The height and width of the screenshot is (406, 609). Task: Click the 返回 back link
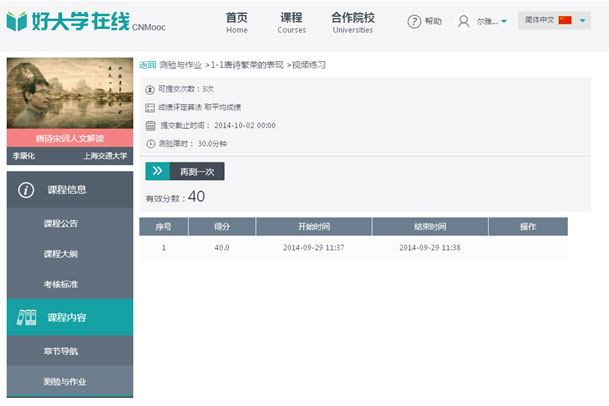tap(147, 65)
